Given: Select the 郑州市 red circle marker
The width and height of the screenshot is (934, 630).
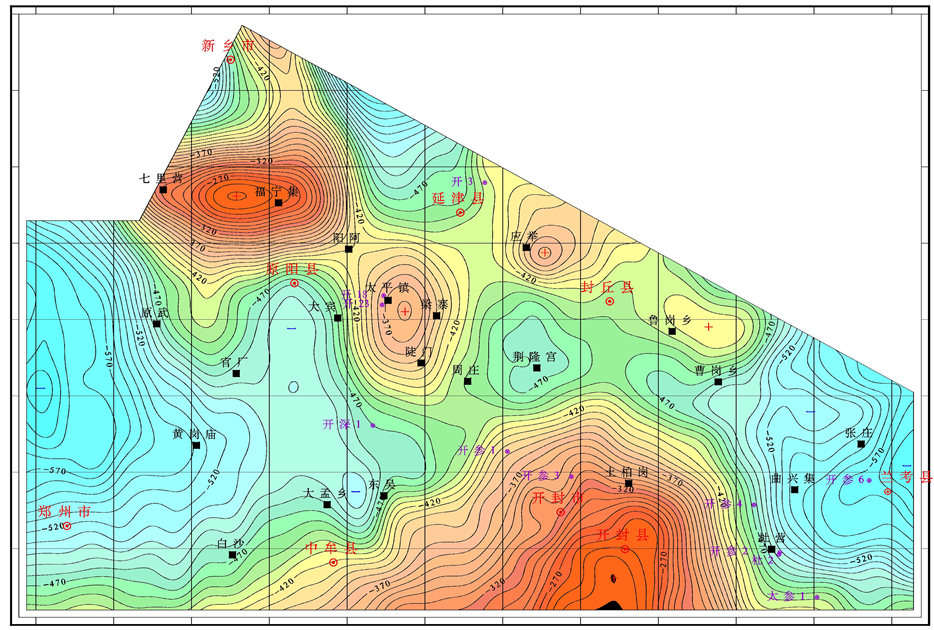Looking at the screenshot, I should pos(67,526).
